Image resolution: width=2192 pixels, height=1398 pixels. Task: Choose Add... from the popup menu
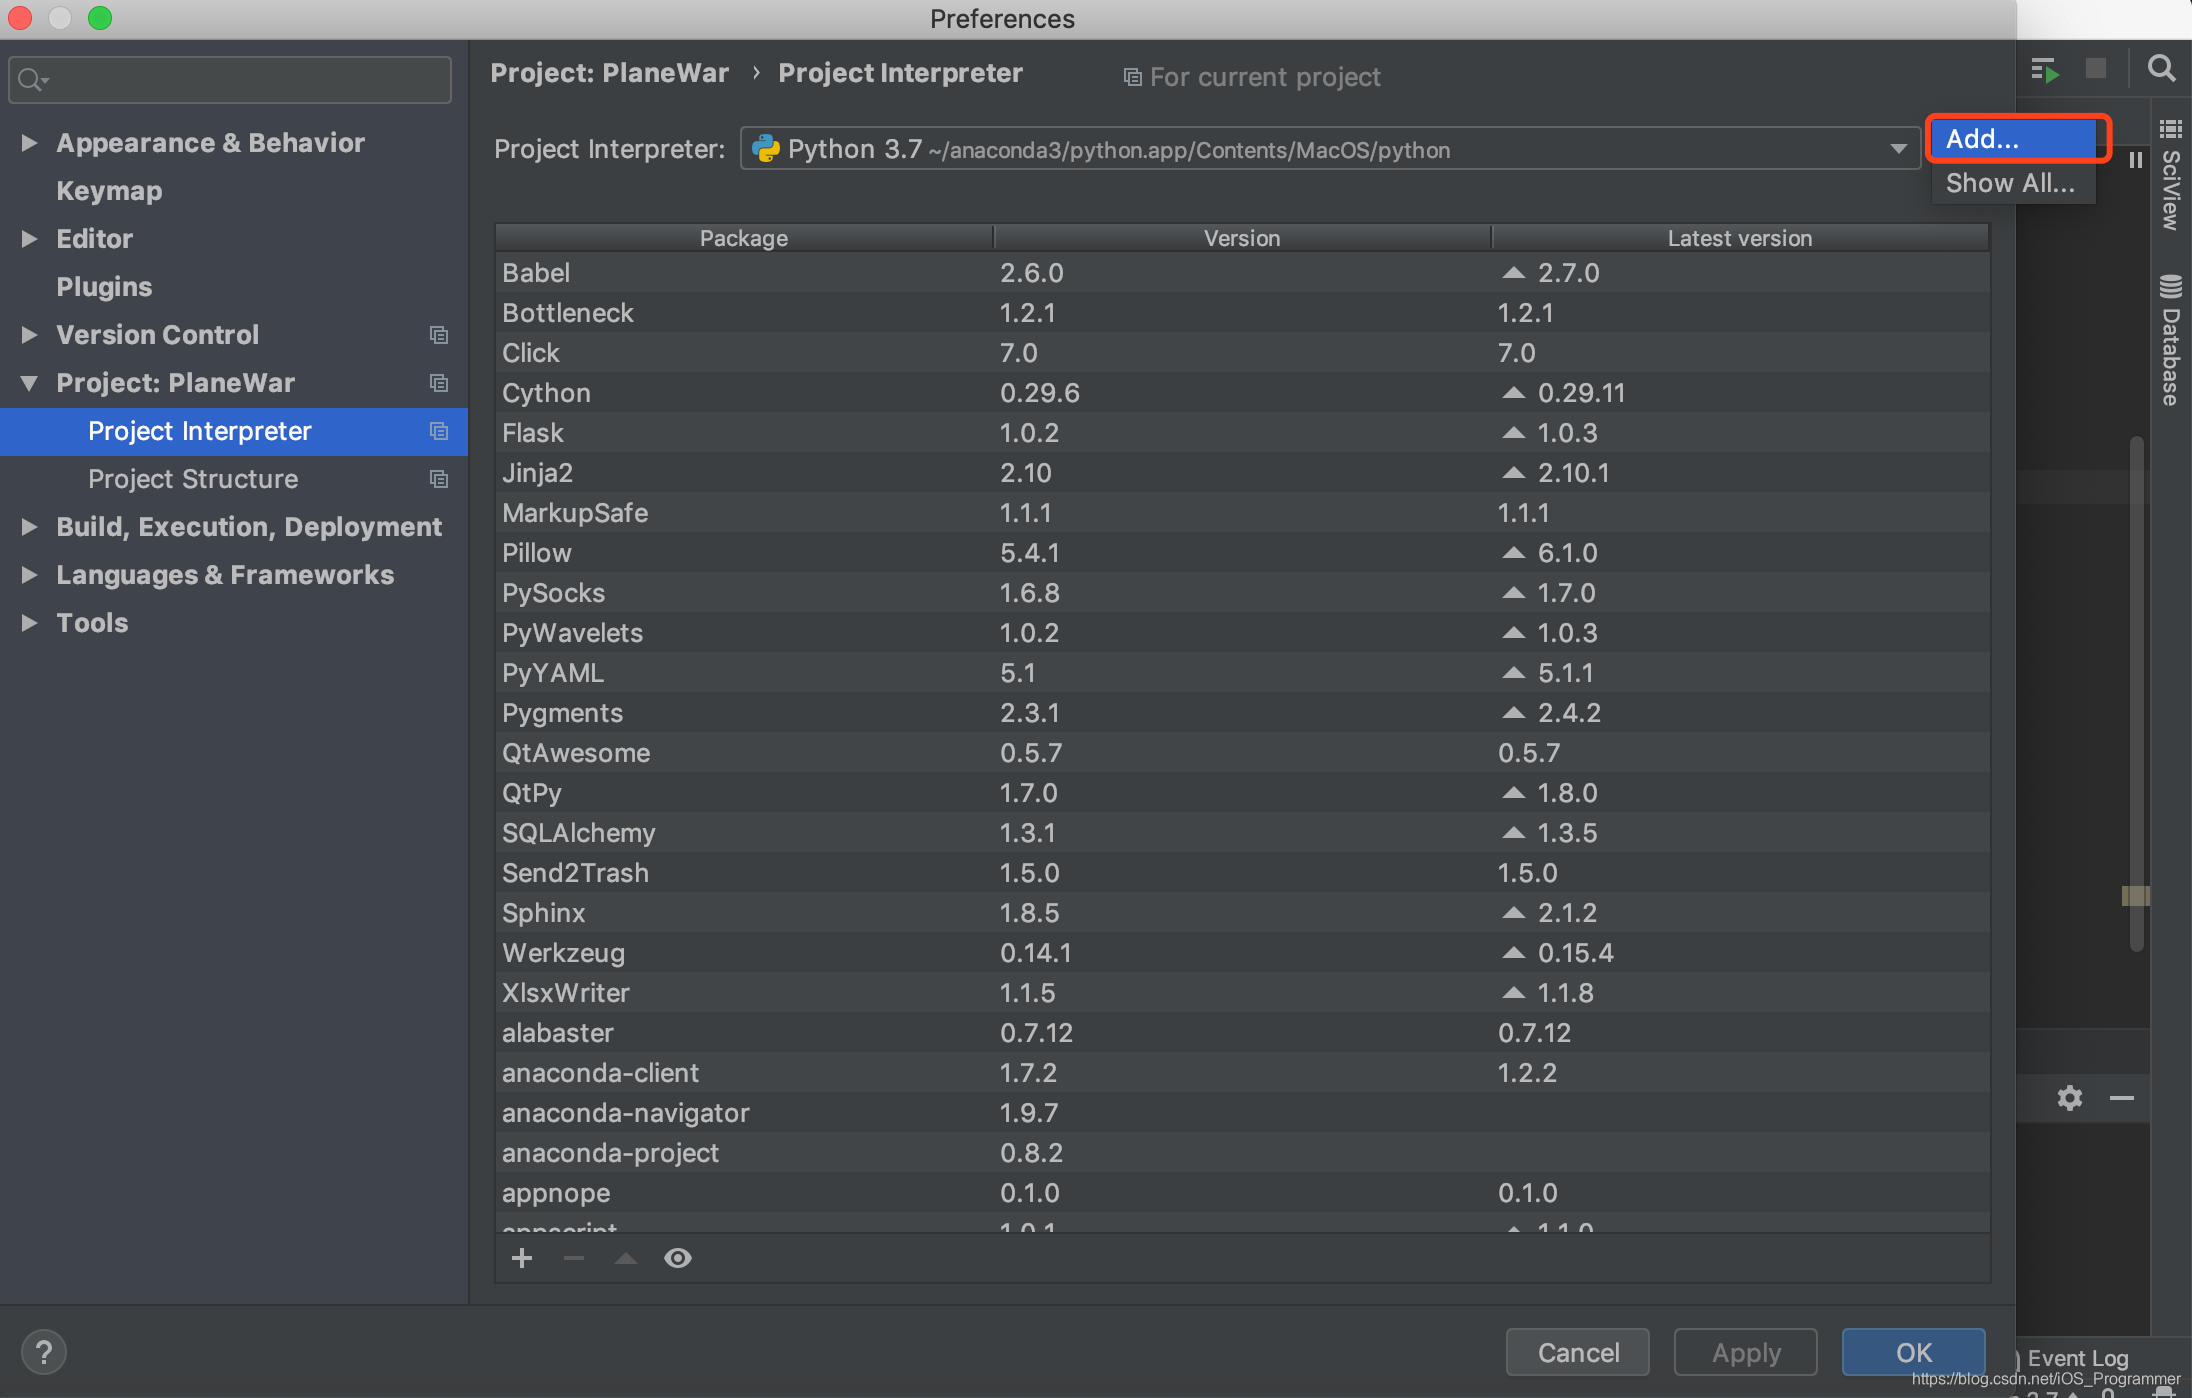(2013, 139)
